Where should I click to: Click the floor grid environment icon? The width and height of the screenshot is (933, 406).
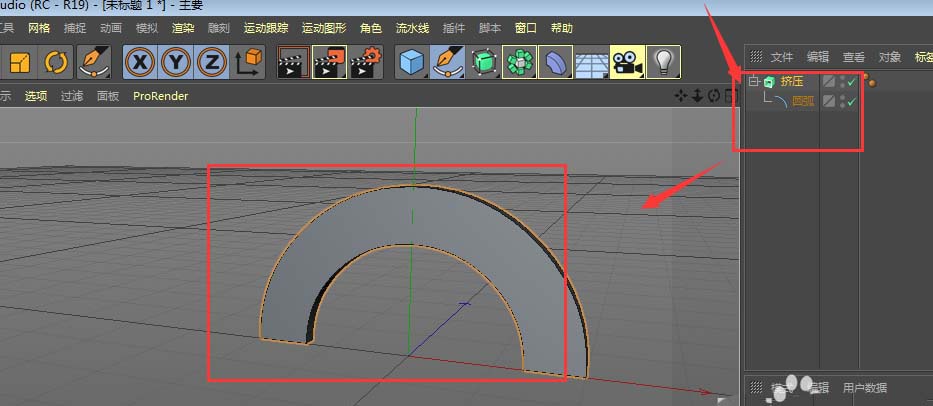point(592,63)
